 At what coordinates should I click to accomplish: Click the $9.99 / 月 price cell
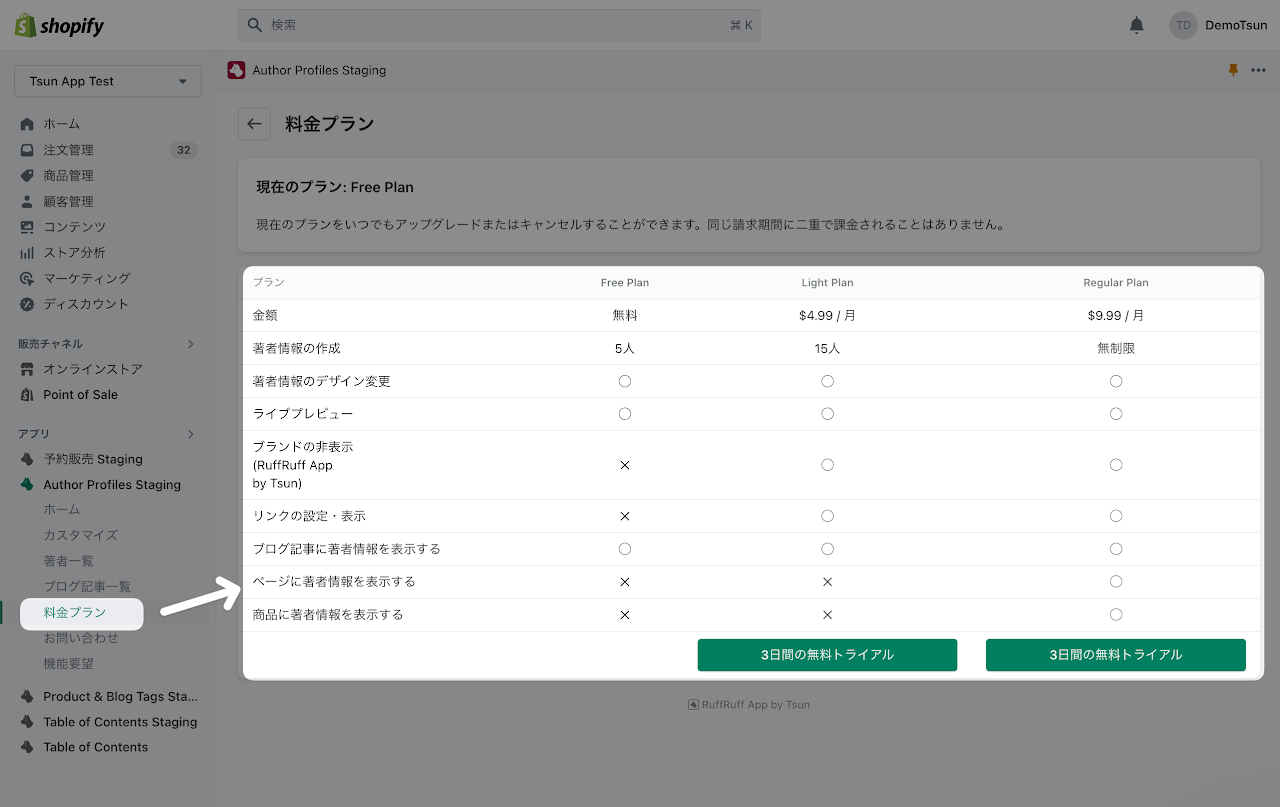pyautogui.click(x=1116, y=315)
